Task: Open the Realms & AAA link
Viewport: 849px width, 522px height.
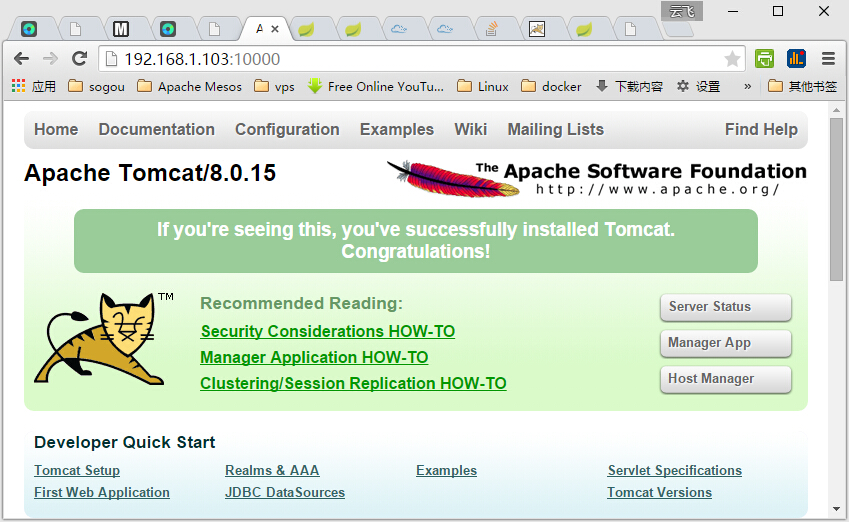Action: (272, 471)
